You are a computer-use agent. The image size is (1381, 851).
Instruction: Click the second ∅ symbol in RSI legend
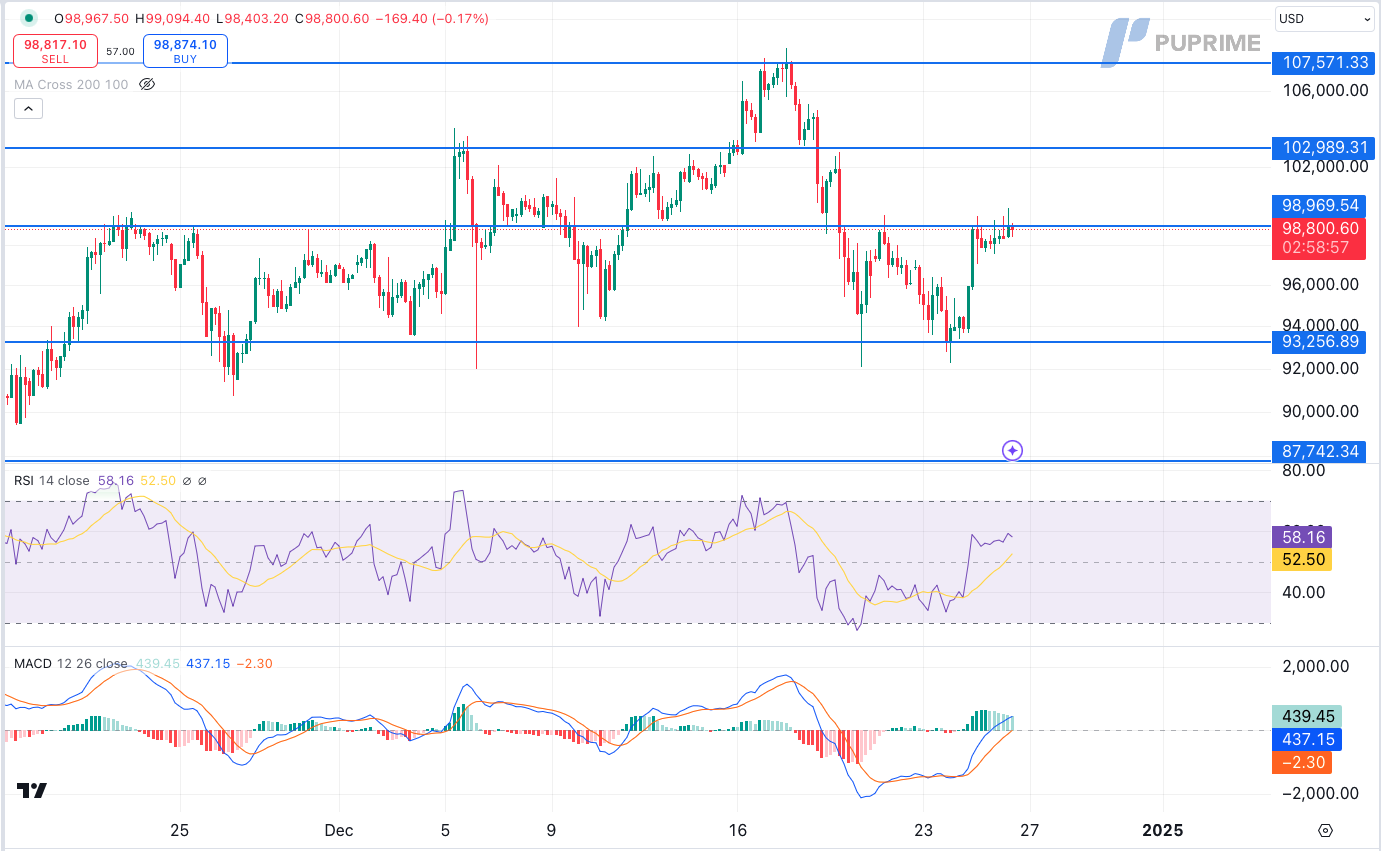pyautogui.click(x=202, y=481)
